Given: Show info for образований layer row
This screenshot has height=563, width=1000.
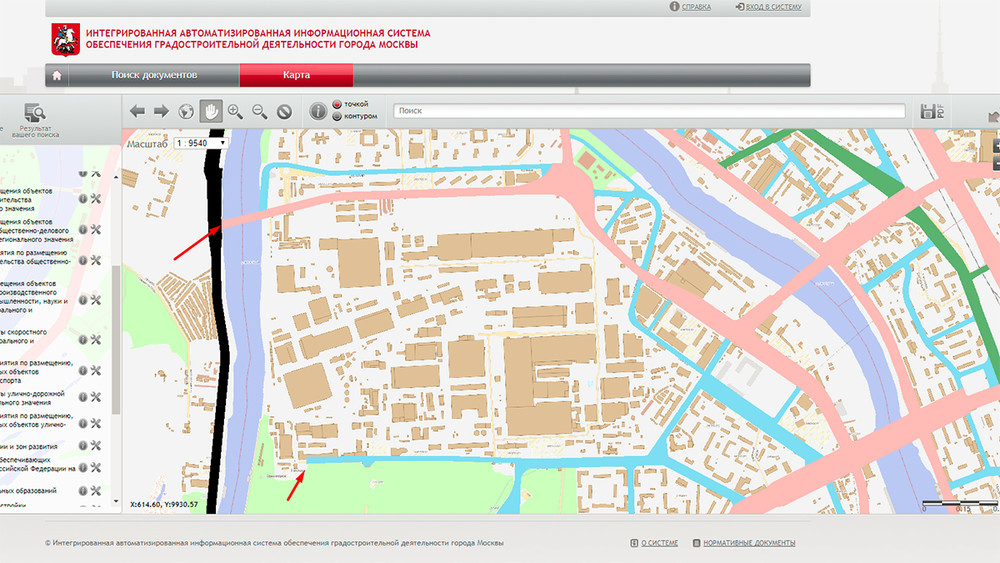Looking at the screenshot, I should (83, 491).
